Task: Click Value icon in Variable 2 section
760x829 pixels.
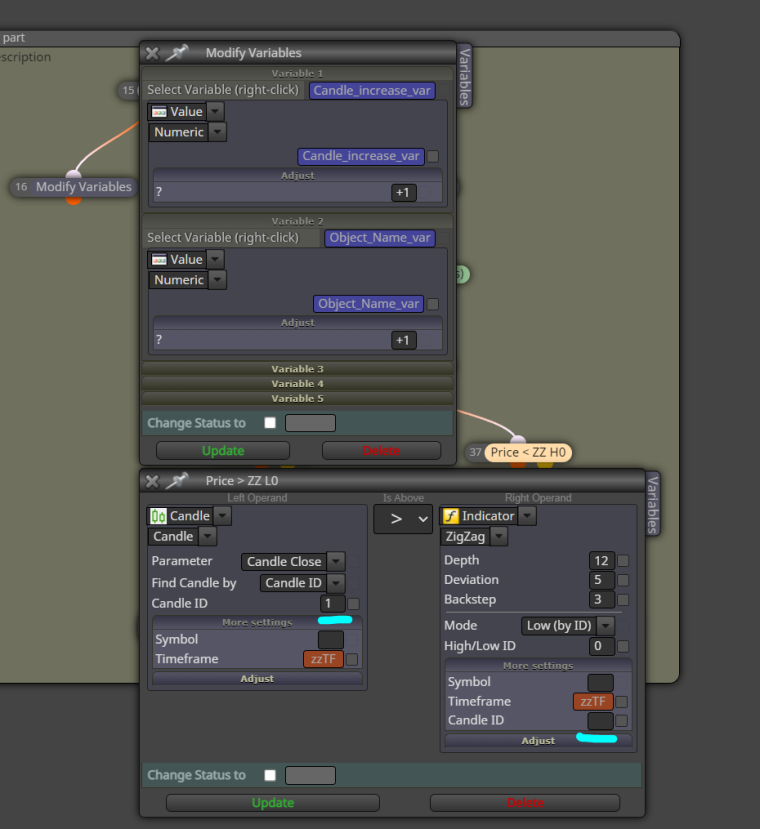Action: click(x=159, y=260)
